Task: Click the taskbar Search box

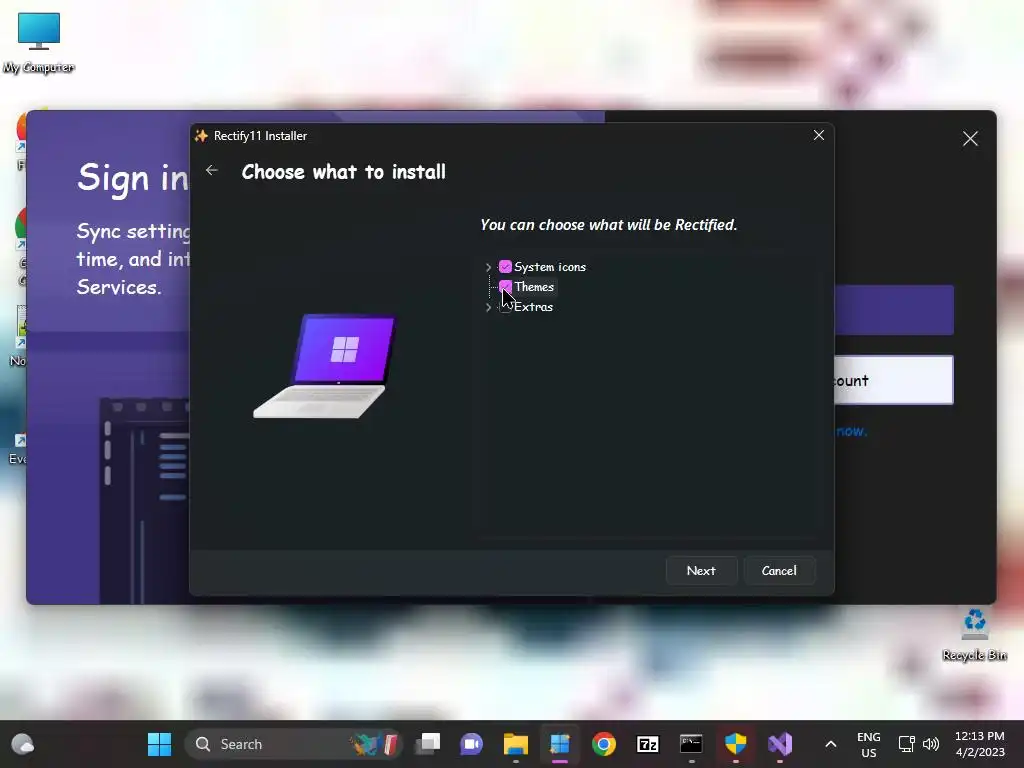Action: [294, 744]
